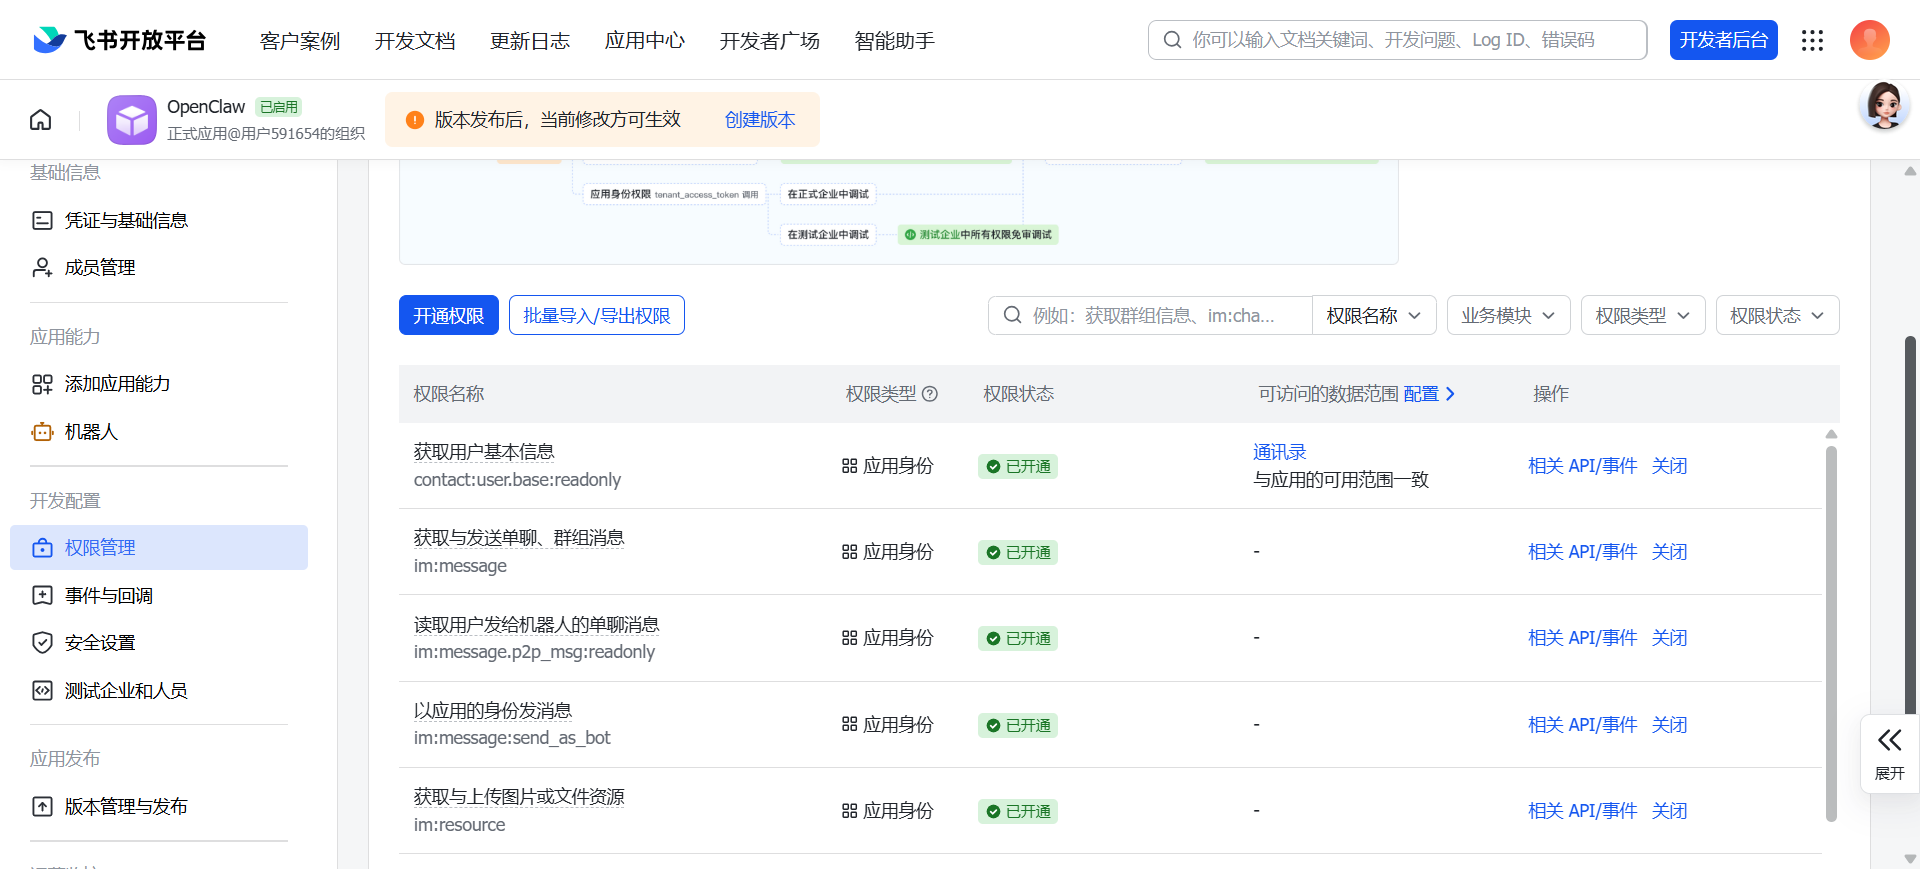Open 开发文档 in the top navigation
1920x869 pixels.
(x=415, y=41)
